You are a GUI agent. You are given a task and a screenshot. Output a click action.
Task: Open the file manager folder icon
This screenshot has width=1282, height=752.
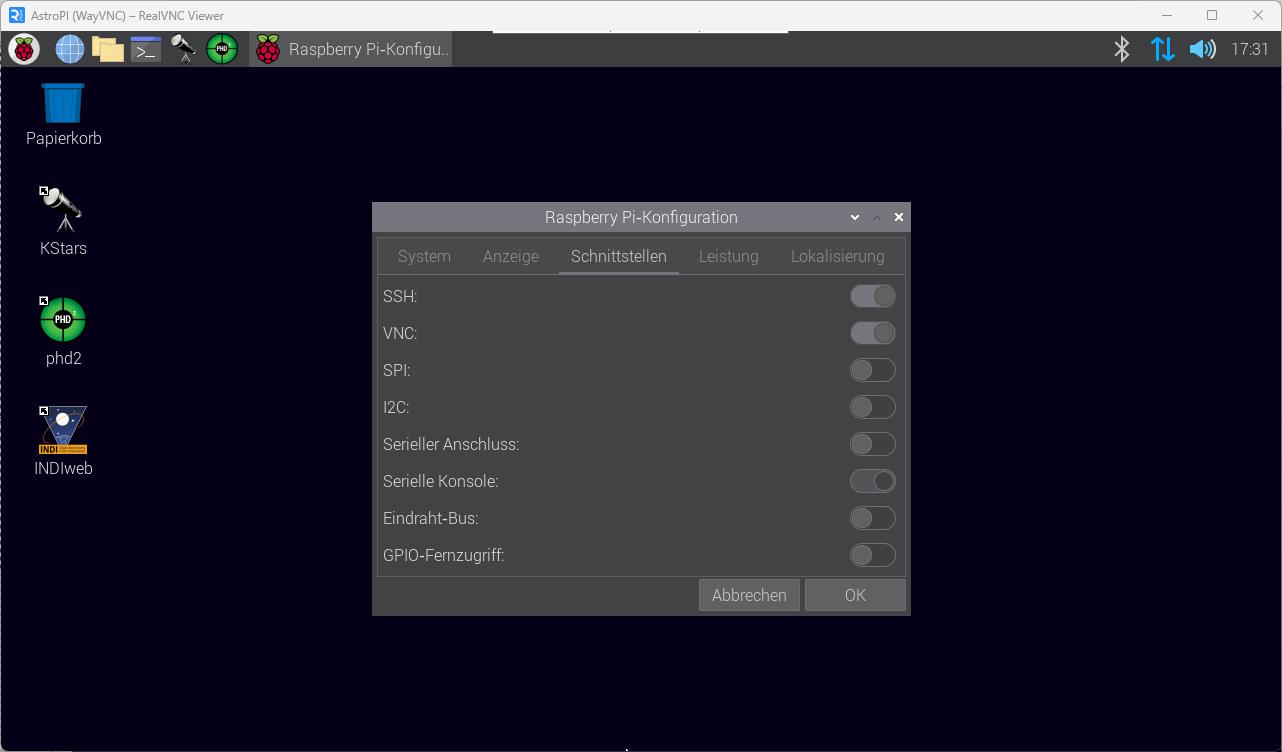pyautogui.click(x=107, y=49)
